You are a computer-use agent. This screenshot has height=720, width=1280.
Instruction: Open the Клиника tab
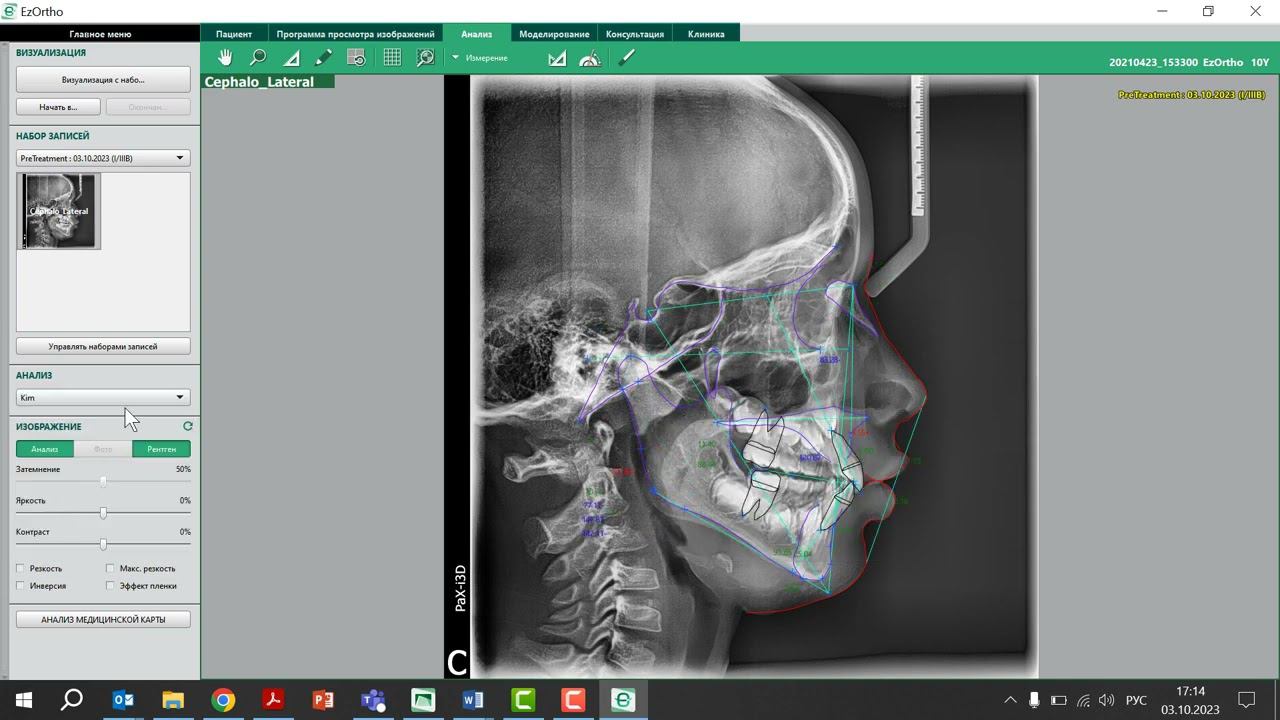coord(706,33)
